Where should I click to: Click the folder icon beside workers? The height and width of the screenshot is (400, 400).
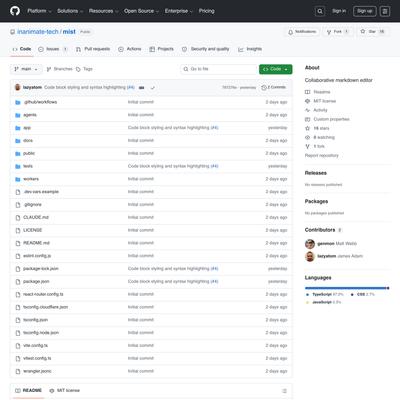pos(18,179)
